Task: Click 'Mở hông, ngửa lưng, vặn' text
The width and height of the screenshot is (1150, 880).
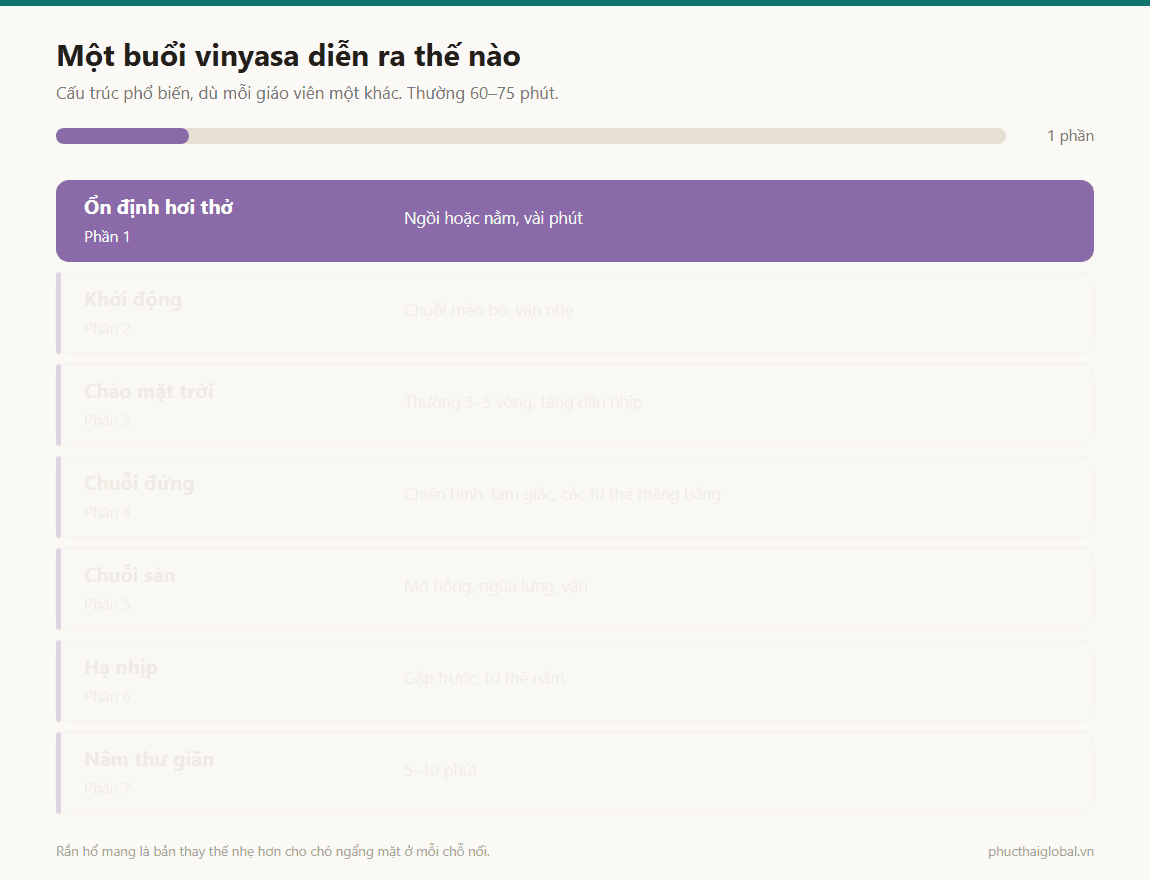Action: [x=496, y=587]
